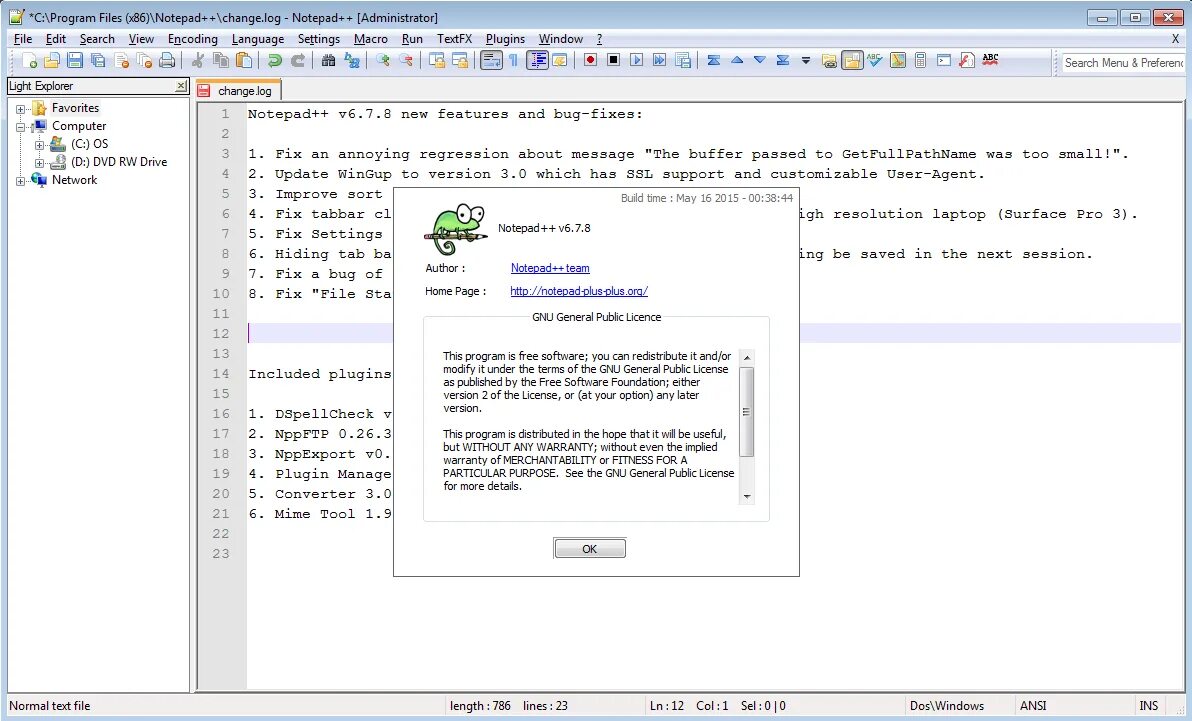The width and height of the screenshot is (1192, 721).
Task: Toggle the highlighted Light Explorer folder icon
Action: (x=852, y=60)
